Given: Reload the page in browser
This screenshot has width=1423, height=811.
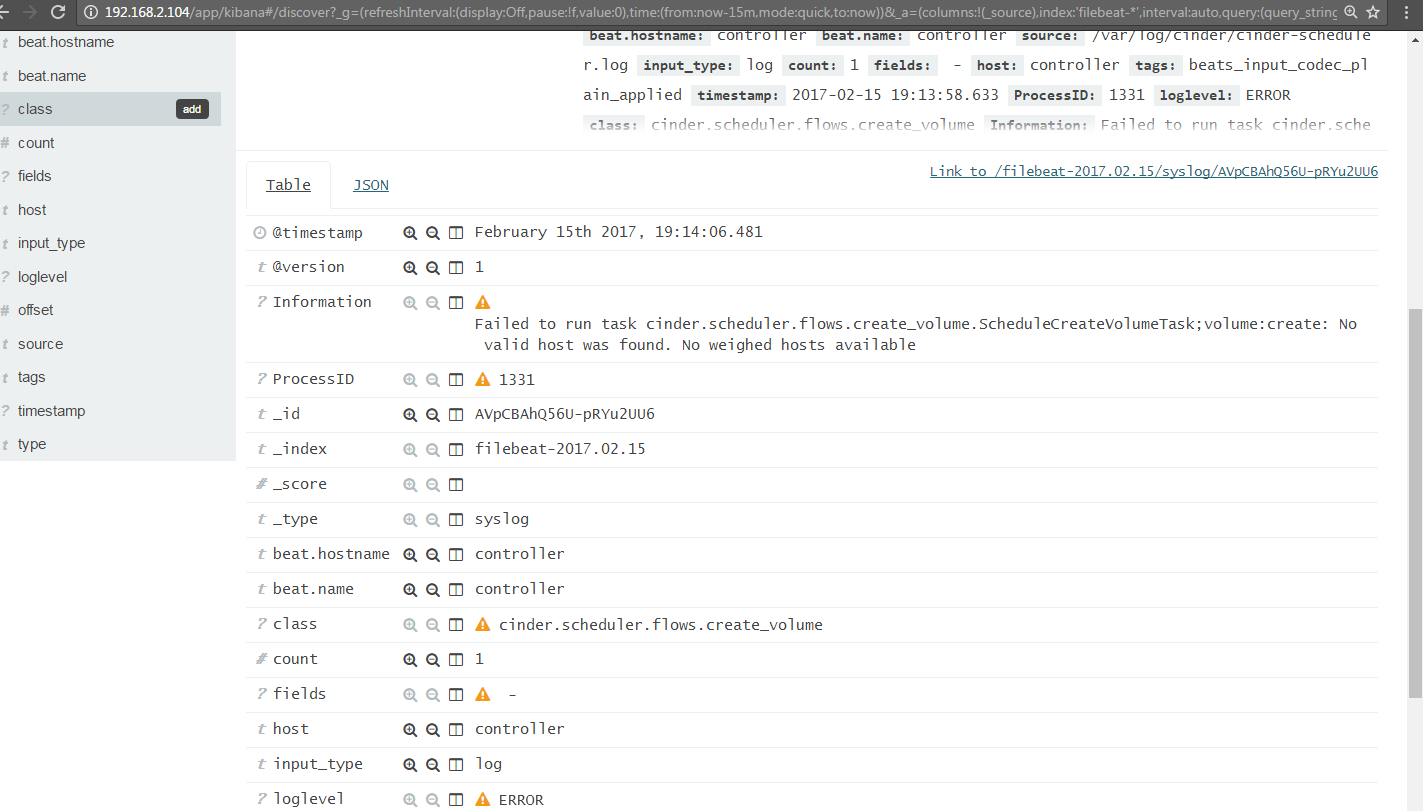Looking at the screenshot, I should click(x=58, y=12).
